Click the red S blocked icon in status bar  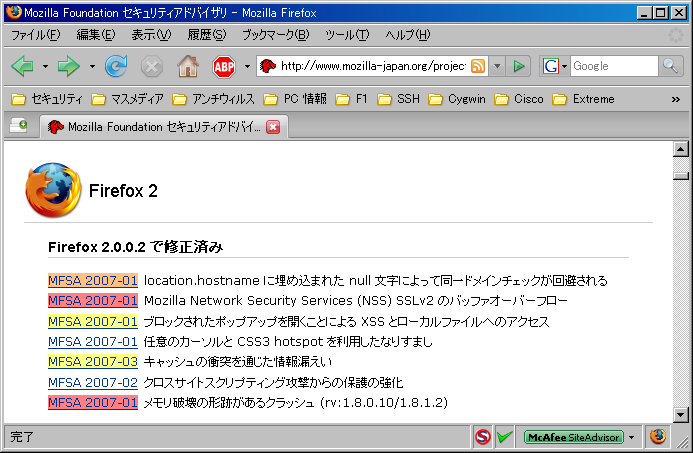(483, 437)
